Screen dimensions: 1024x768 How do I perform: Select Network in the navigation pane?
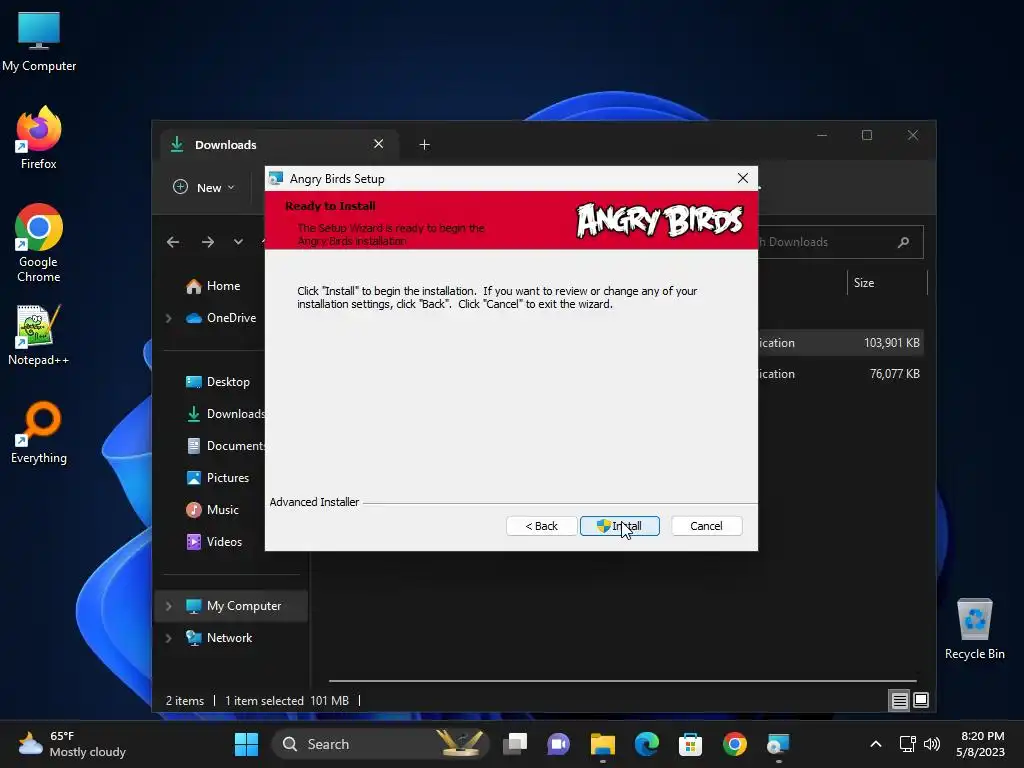(219, 638)
